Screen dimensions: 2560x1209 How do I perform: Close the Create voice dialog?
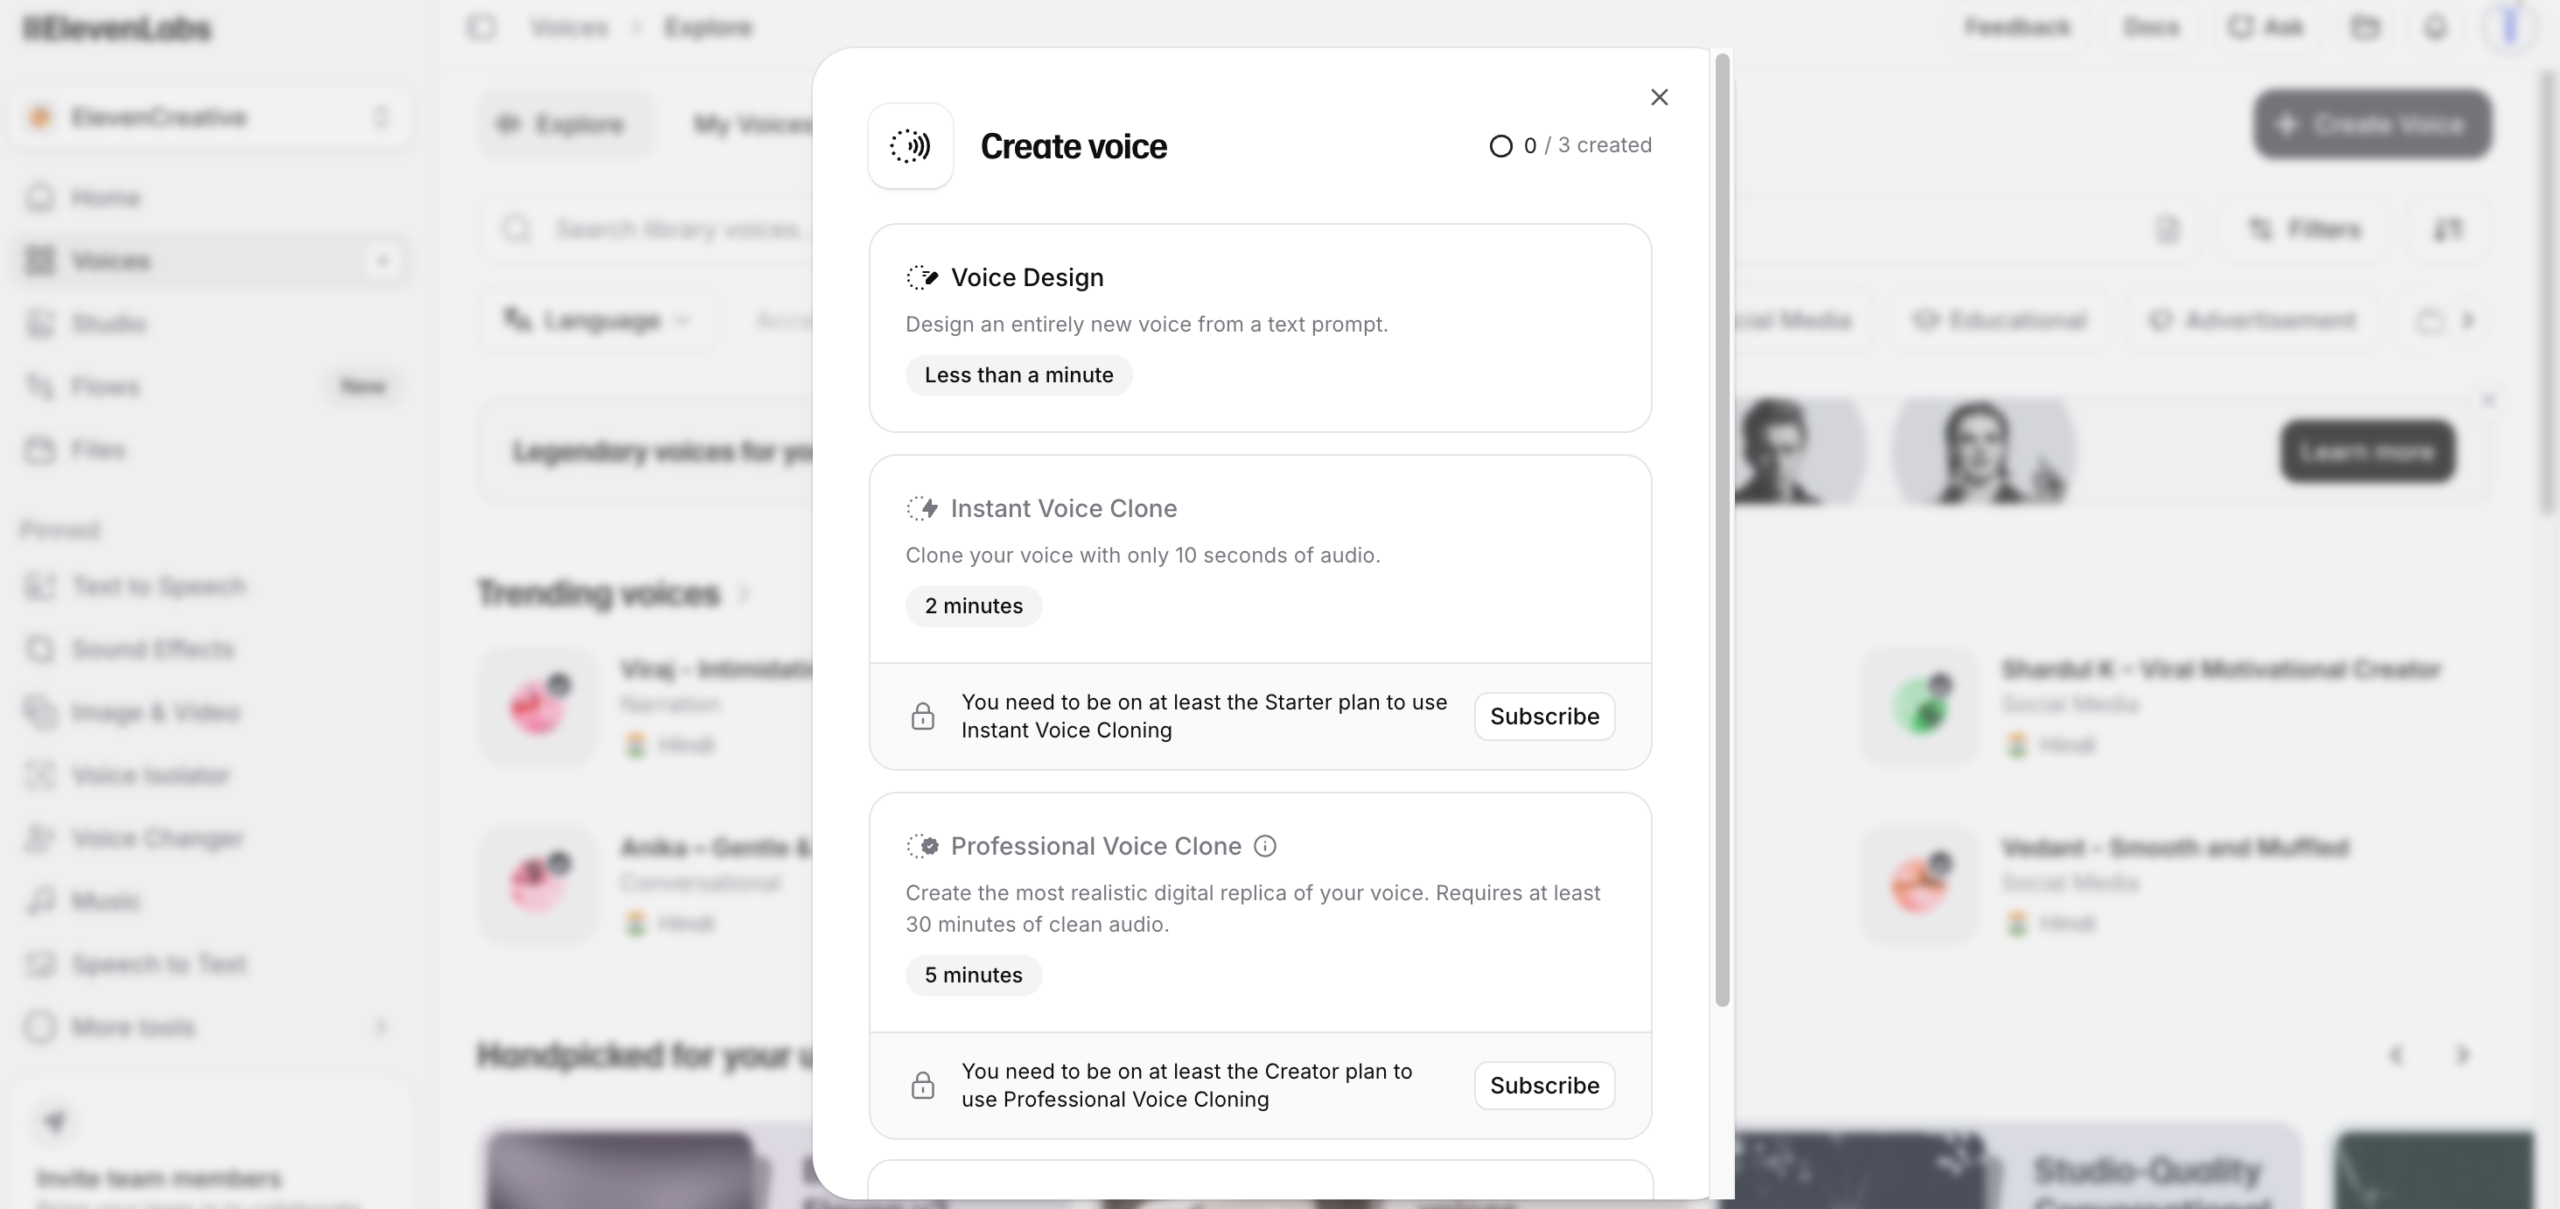tap(1659, 97)
